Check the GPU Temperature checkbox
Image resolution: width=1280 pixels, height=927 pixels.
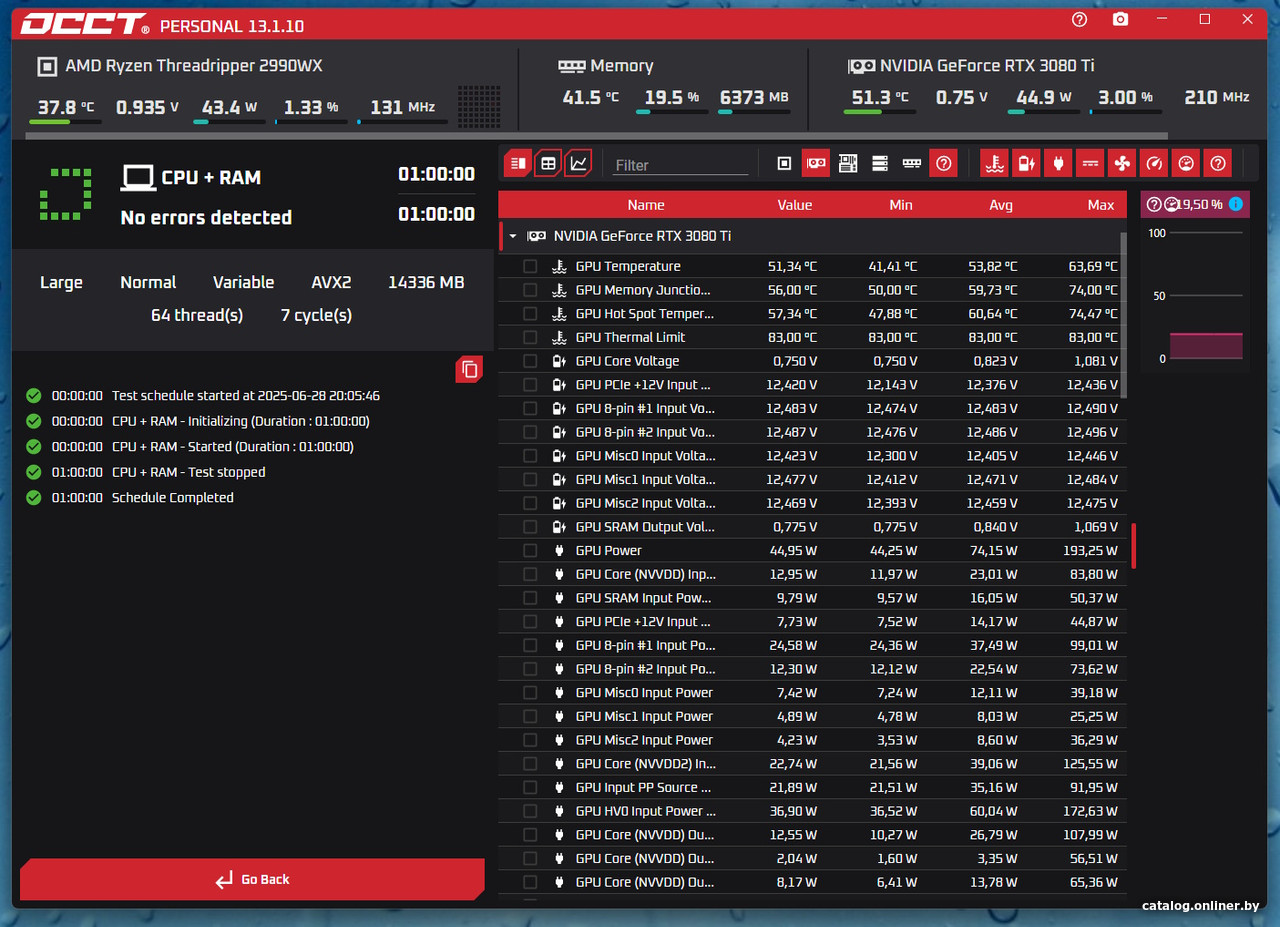(530, 267)
